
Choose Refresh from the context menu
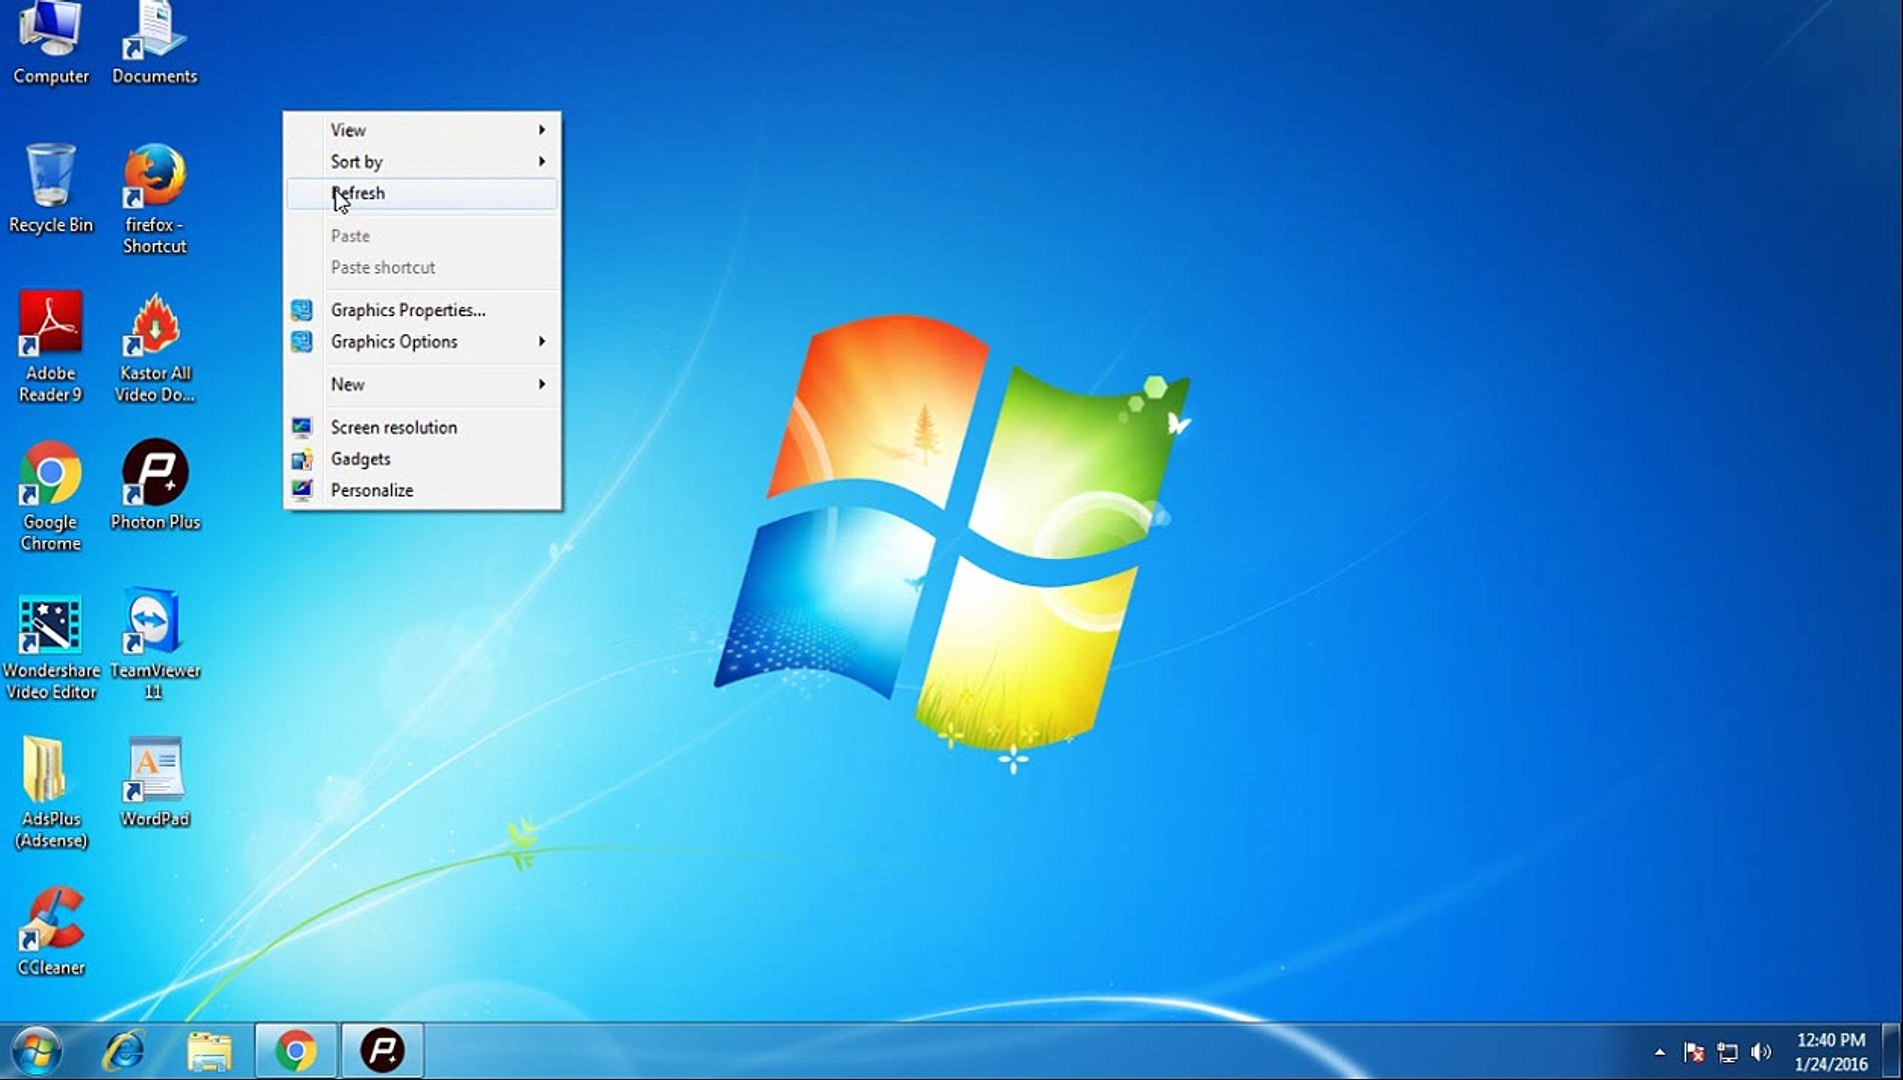pos(422,194)
